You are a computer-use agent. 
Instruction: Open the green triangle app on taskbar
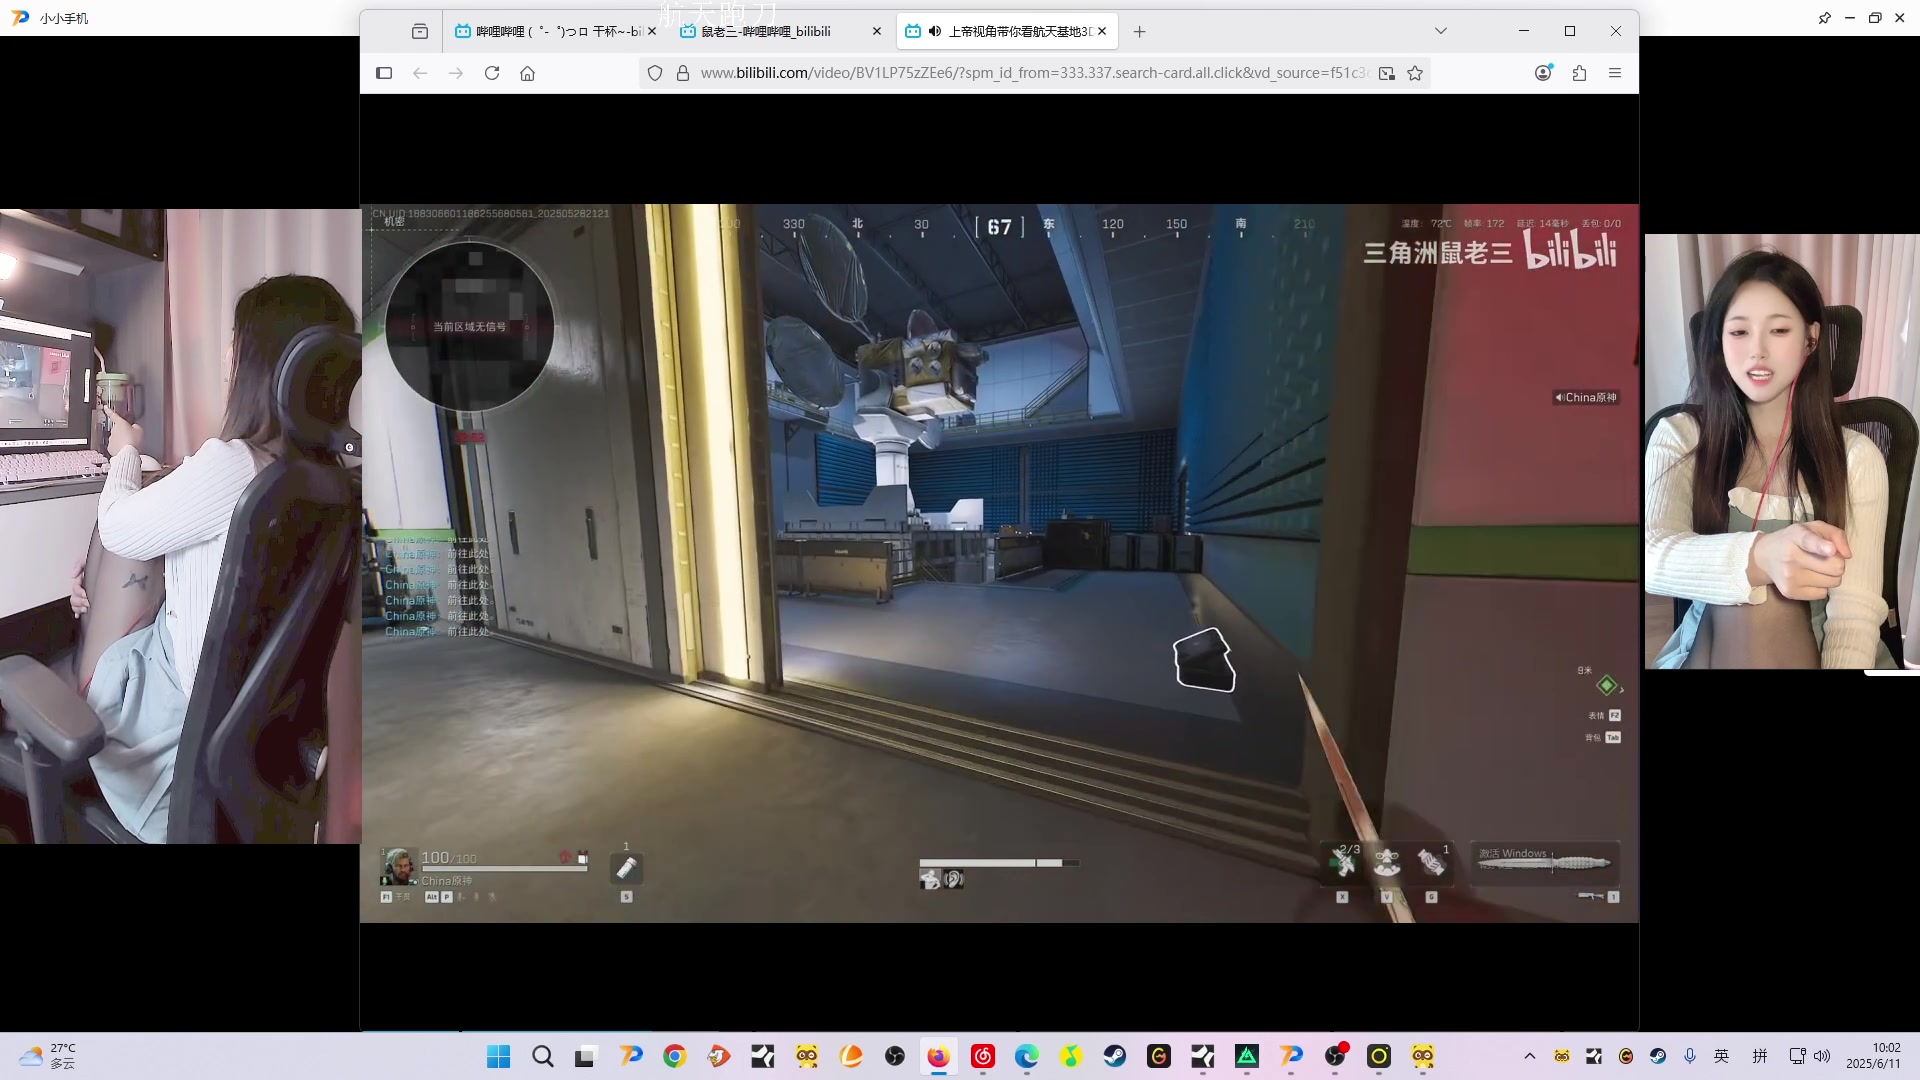coord(1247,1056)
